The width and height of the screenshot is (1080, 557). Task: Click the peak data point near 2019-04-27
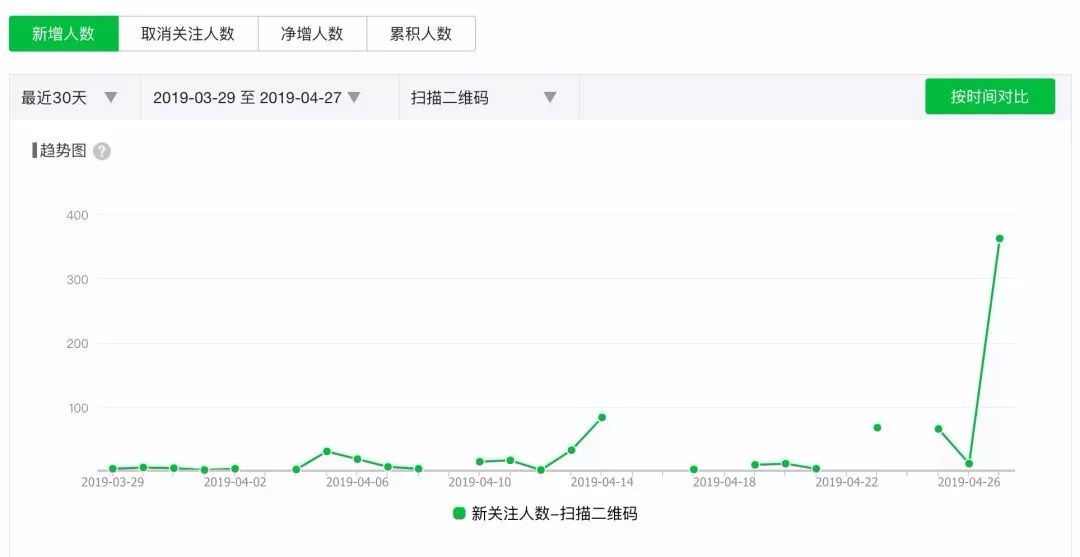999,238
